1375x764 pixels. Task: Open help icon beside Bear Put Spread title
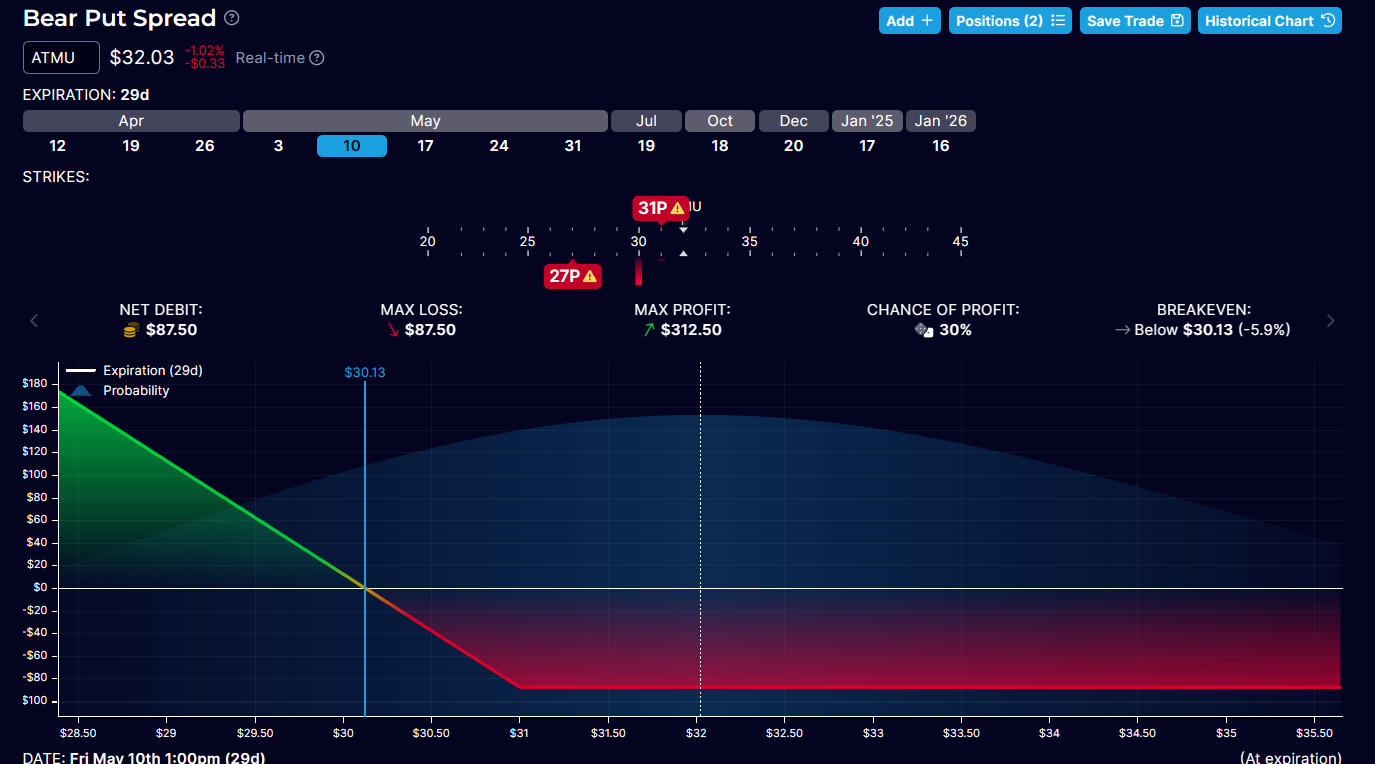pyautogui.click(x=232, y=18)
